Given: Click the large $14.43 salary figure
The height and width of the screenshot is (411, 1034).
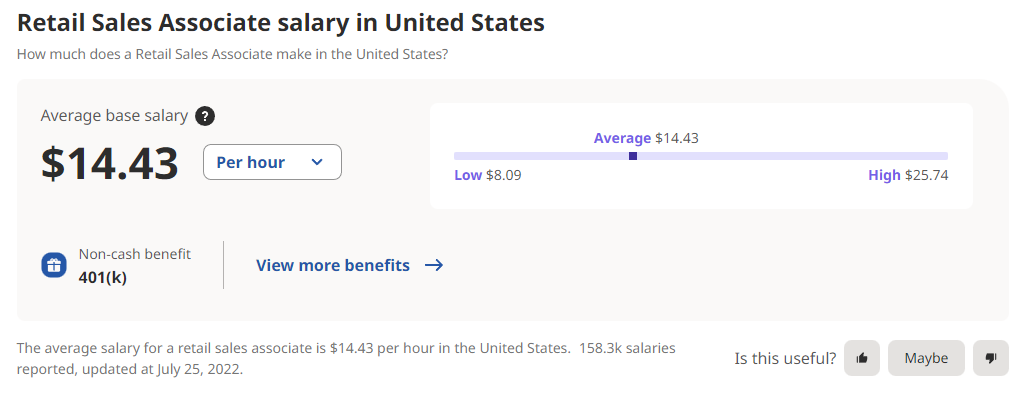Looking at the screenshot, I should 110,163.
